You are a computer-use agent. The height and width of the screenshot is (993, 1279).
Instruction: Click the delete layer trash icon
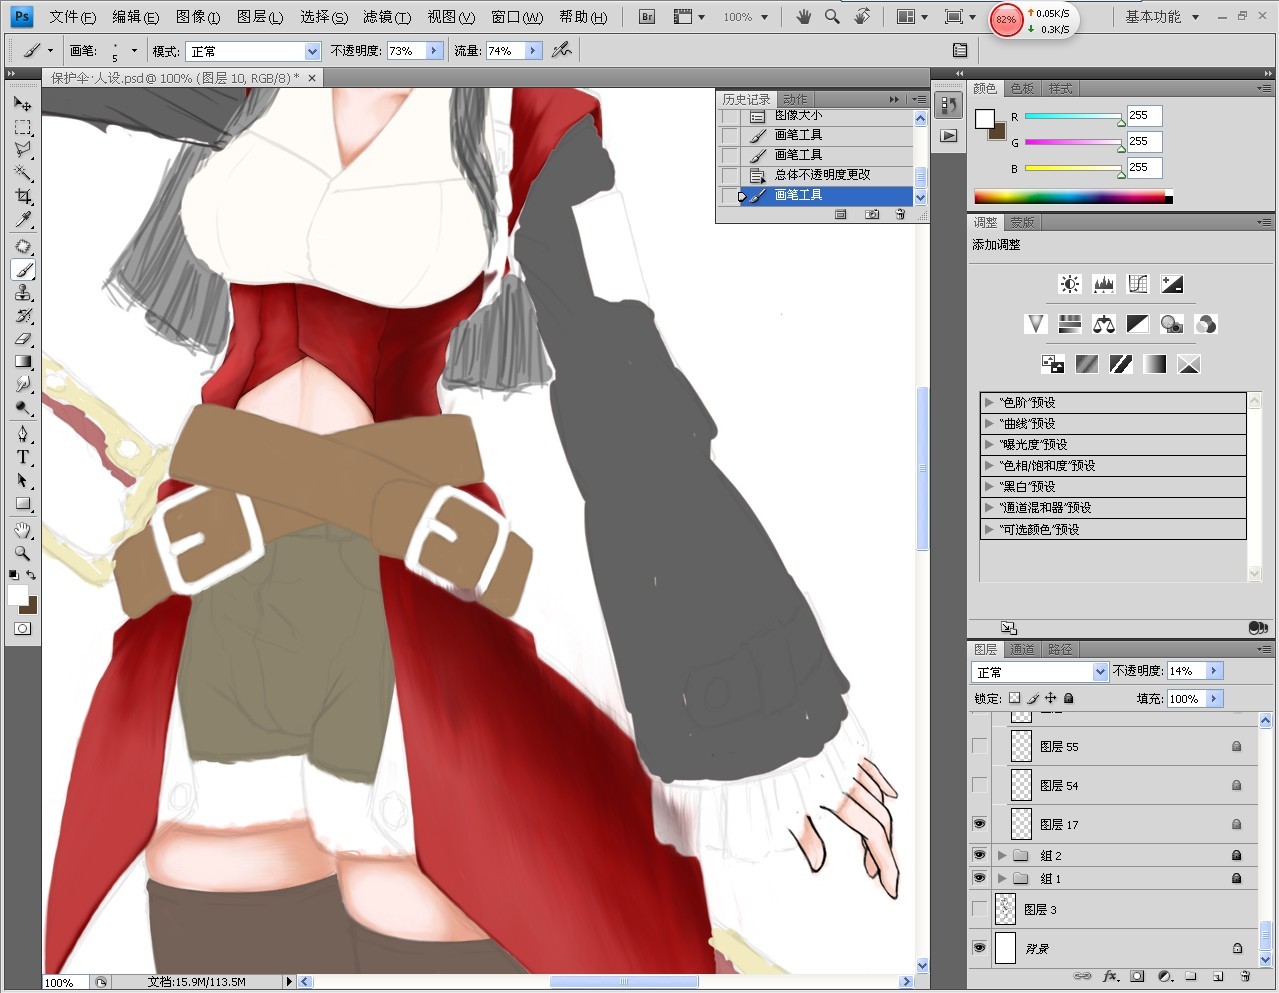[x=1245, y=976]
